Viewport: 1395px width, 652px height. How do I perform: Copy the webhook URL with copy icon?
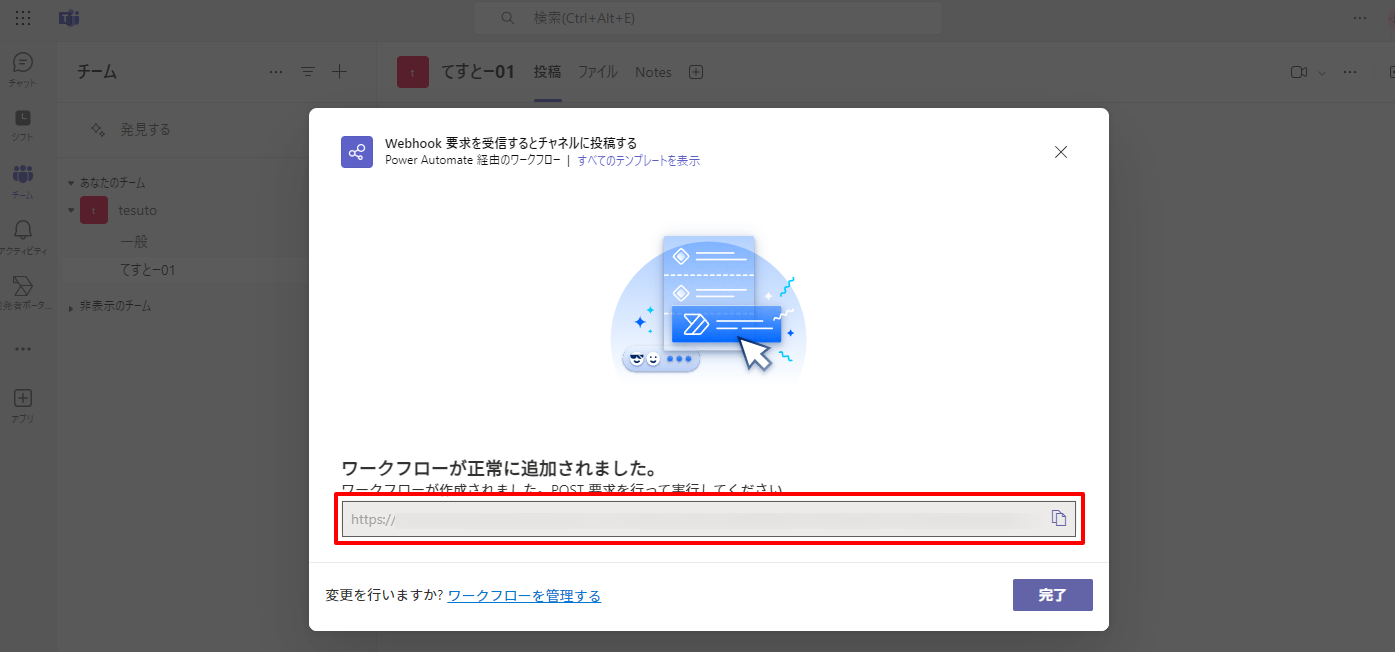(x=1058, y=518)
